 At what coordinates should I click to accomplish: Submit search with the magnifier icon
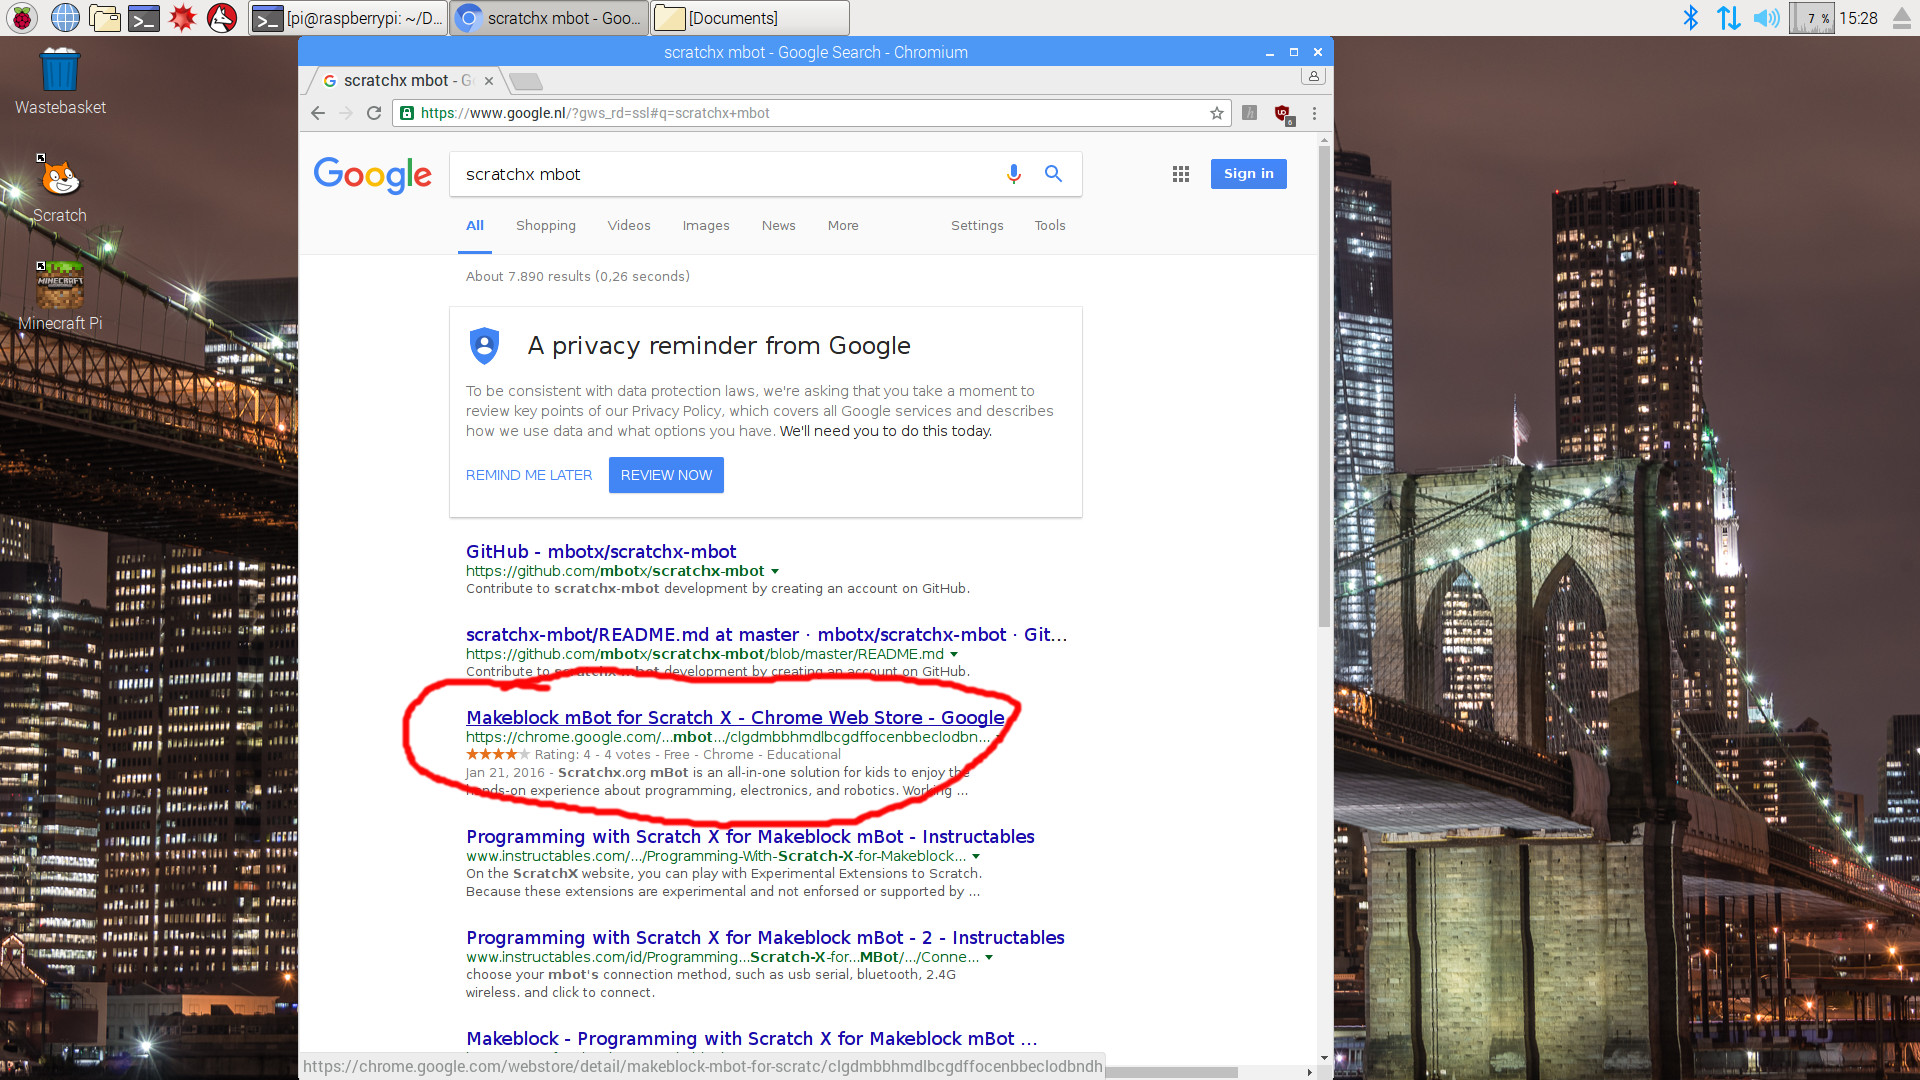[x=1053, y=174]
